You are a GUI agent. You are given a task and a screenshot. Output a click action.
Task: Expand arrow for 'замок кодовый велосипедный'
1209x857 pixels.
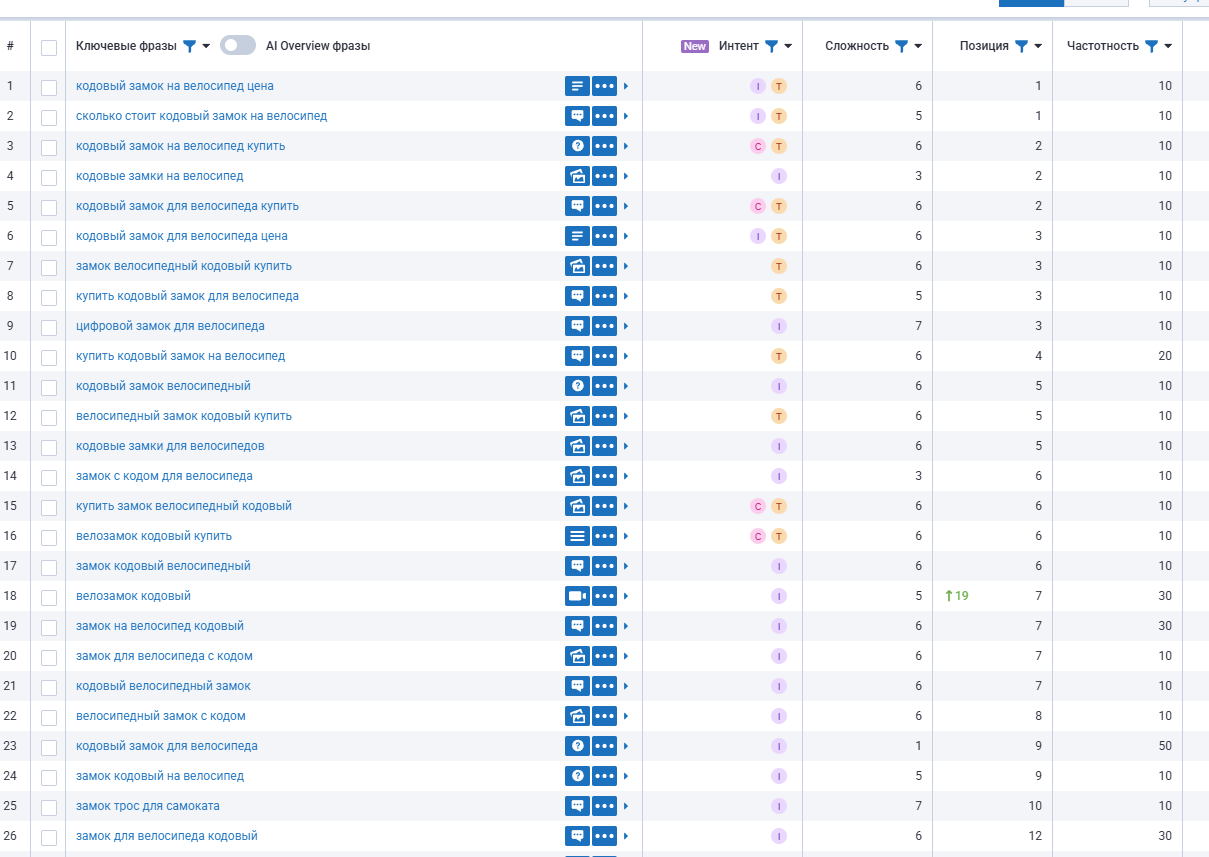point(626,566)
